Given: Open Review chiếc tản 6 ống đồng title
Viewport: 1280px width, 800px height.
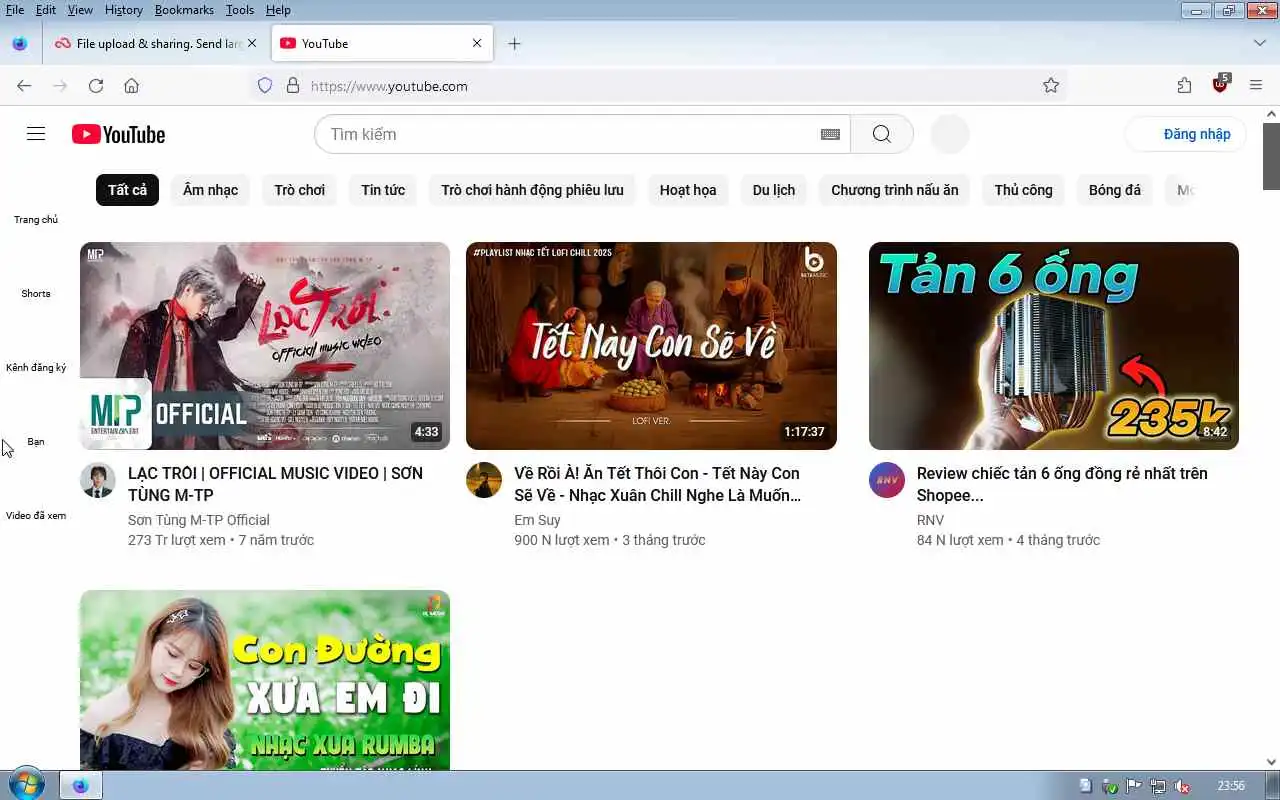Looking at the screenshot, I should point(1062,484).
